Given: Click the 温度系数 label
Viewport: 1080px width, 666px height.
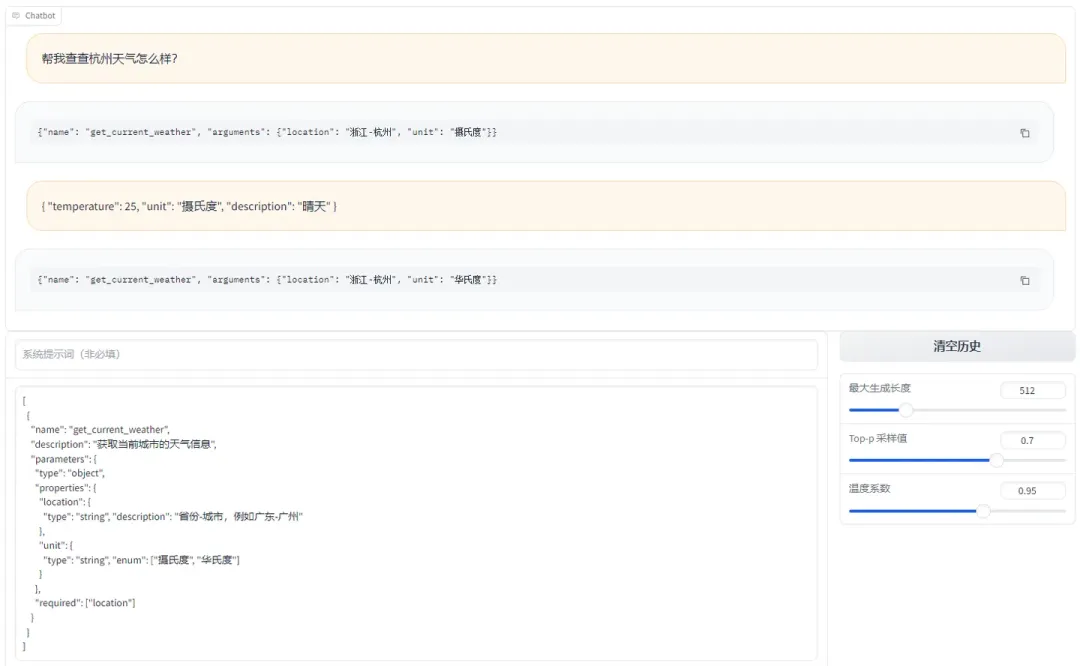Looking at the screenshot, I should click(869, 488).
